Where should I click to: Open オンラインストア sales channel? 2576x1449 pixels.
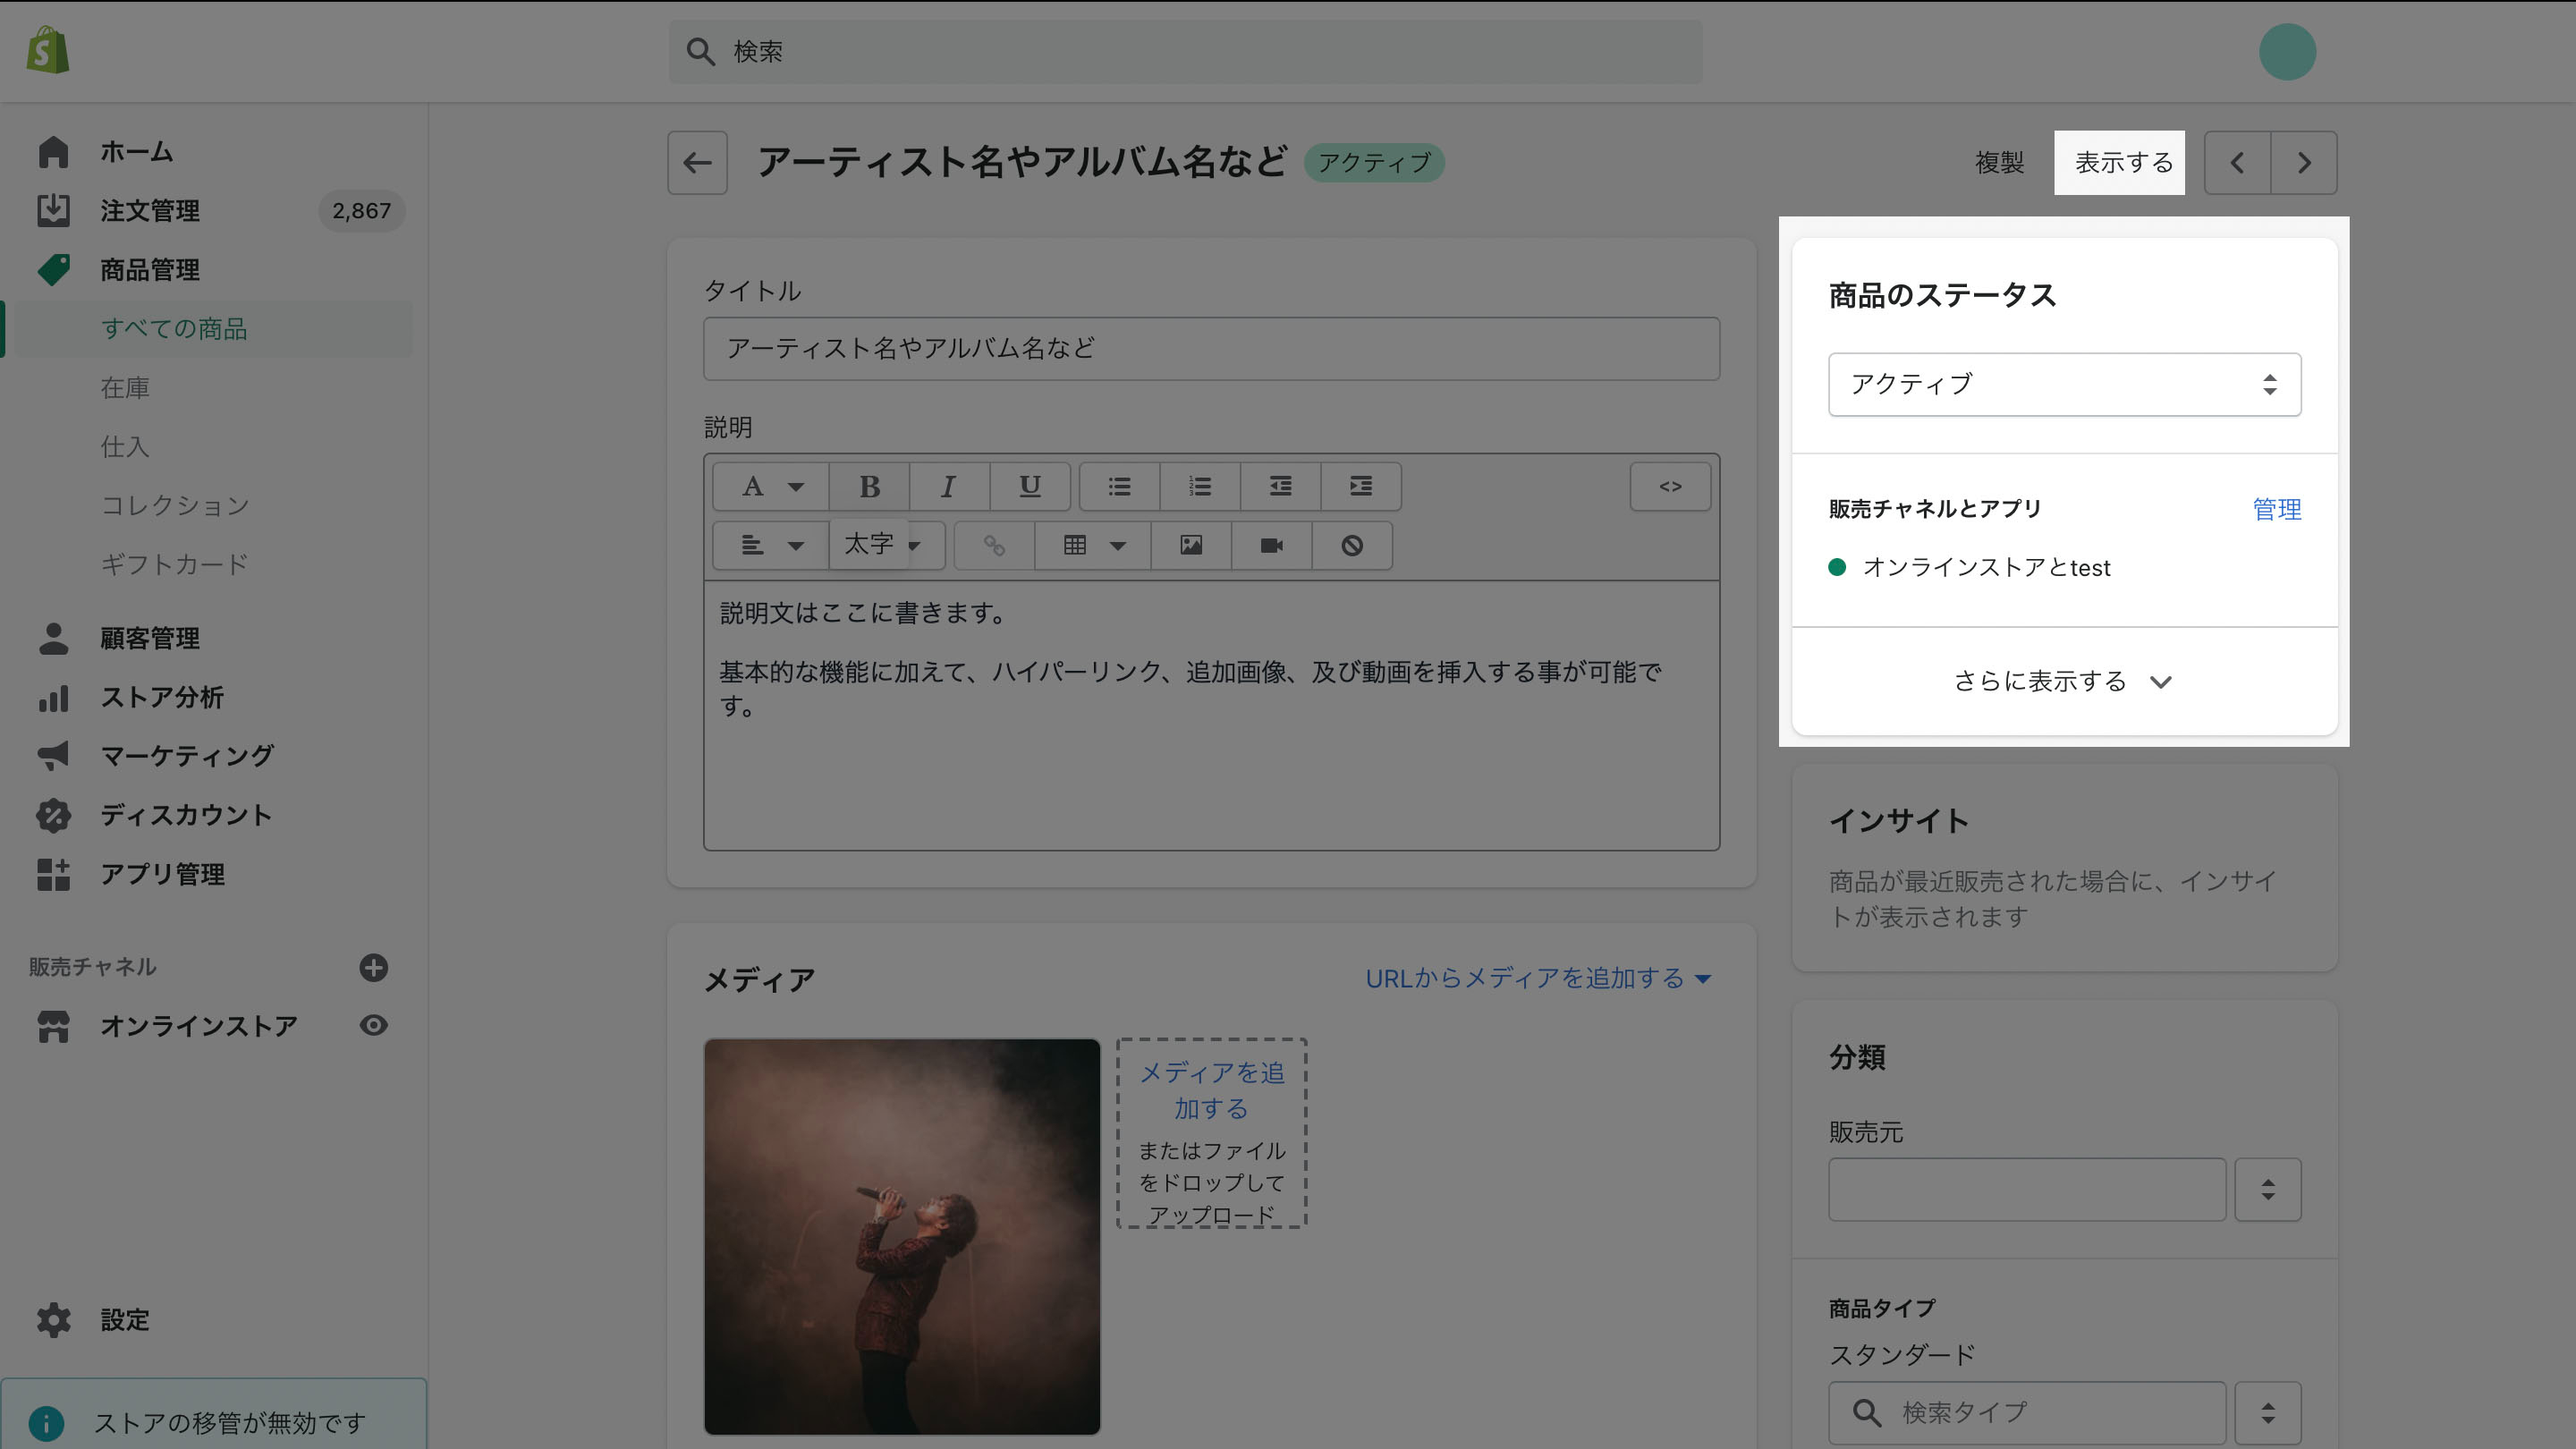[198, 1026]
